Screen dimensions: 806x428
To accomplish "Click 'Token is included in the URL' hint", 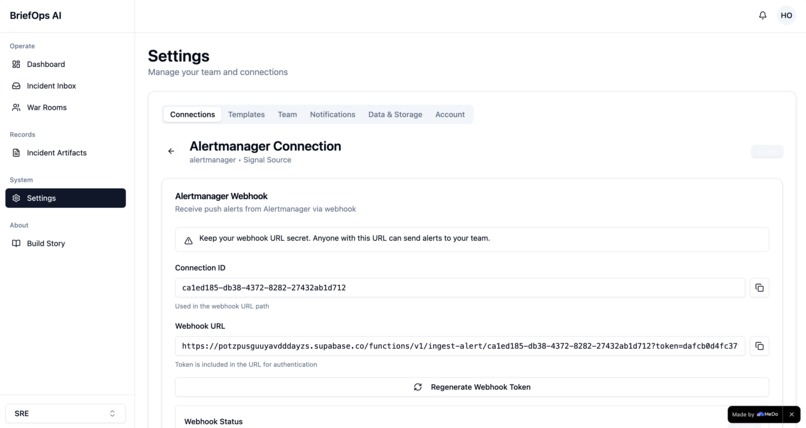I will 246,364.
